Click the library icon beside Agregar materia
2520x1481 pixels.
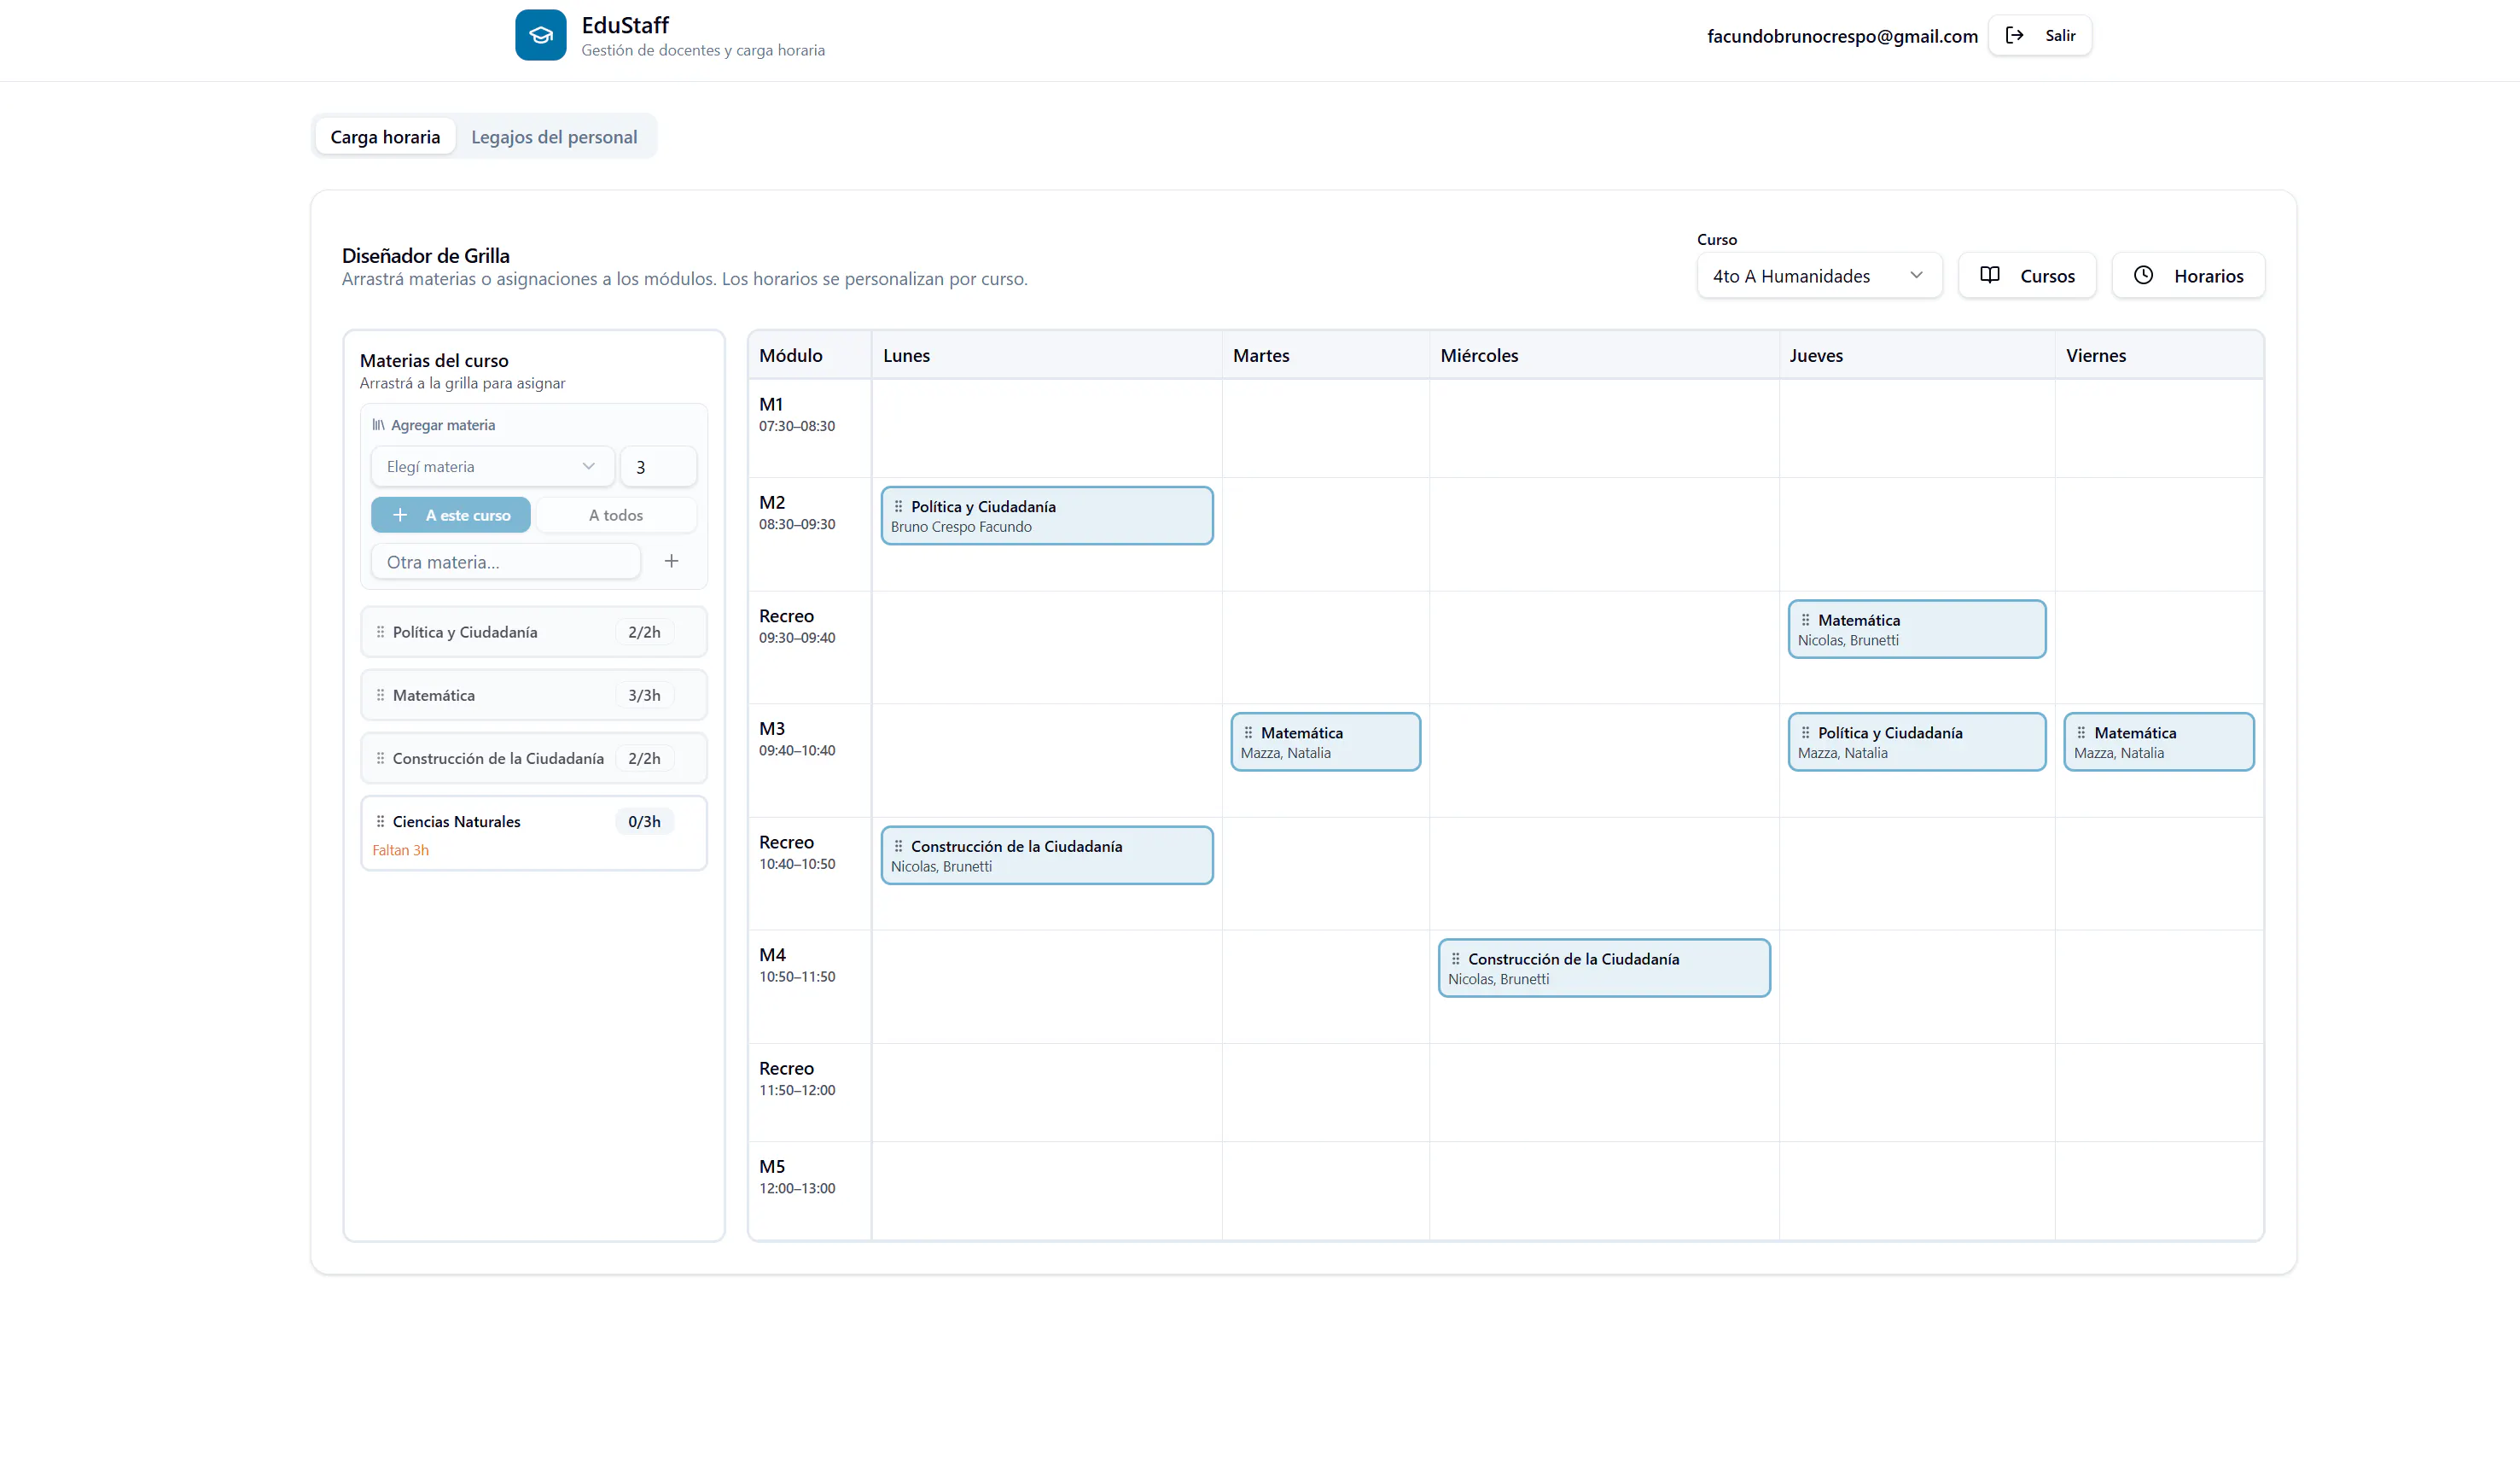coord(378,425)
